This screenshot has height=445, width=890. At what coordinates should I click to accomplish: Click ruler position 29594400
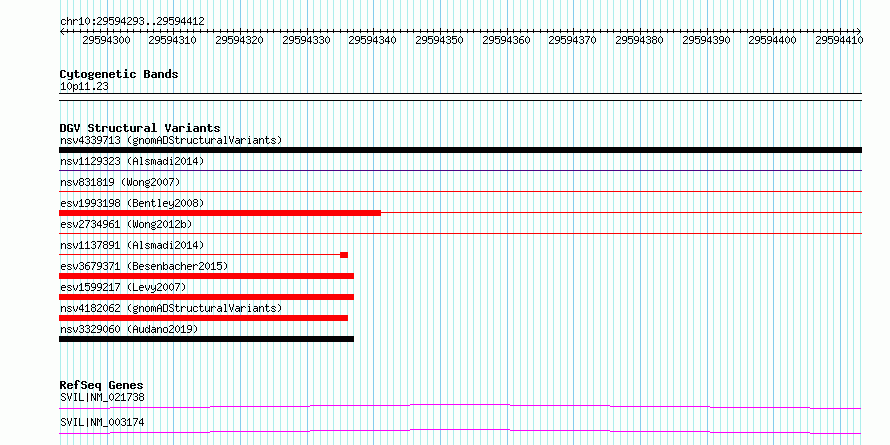773,40
